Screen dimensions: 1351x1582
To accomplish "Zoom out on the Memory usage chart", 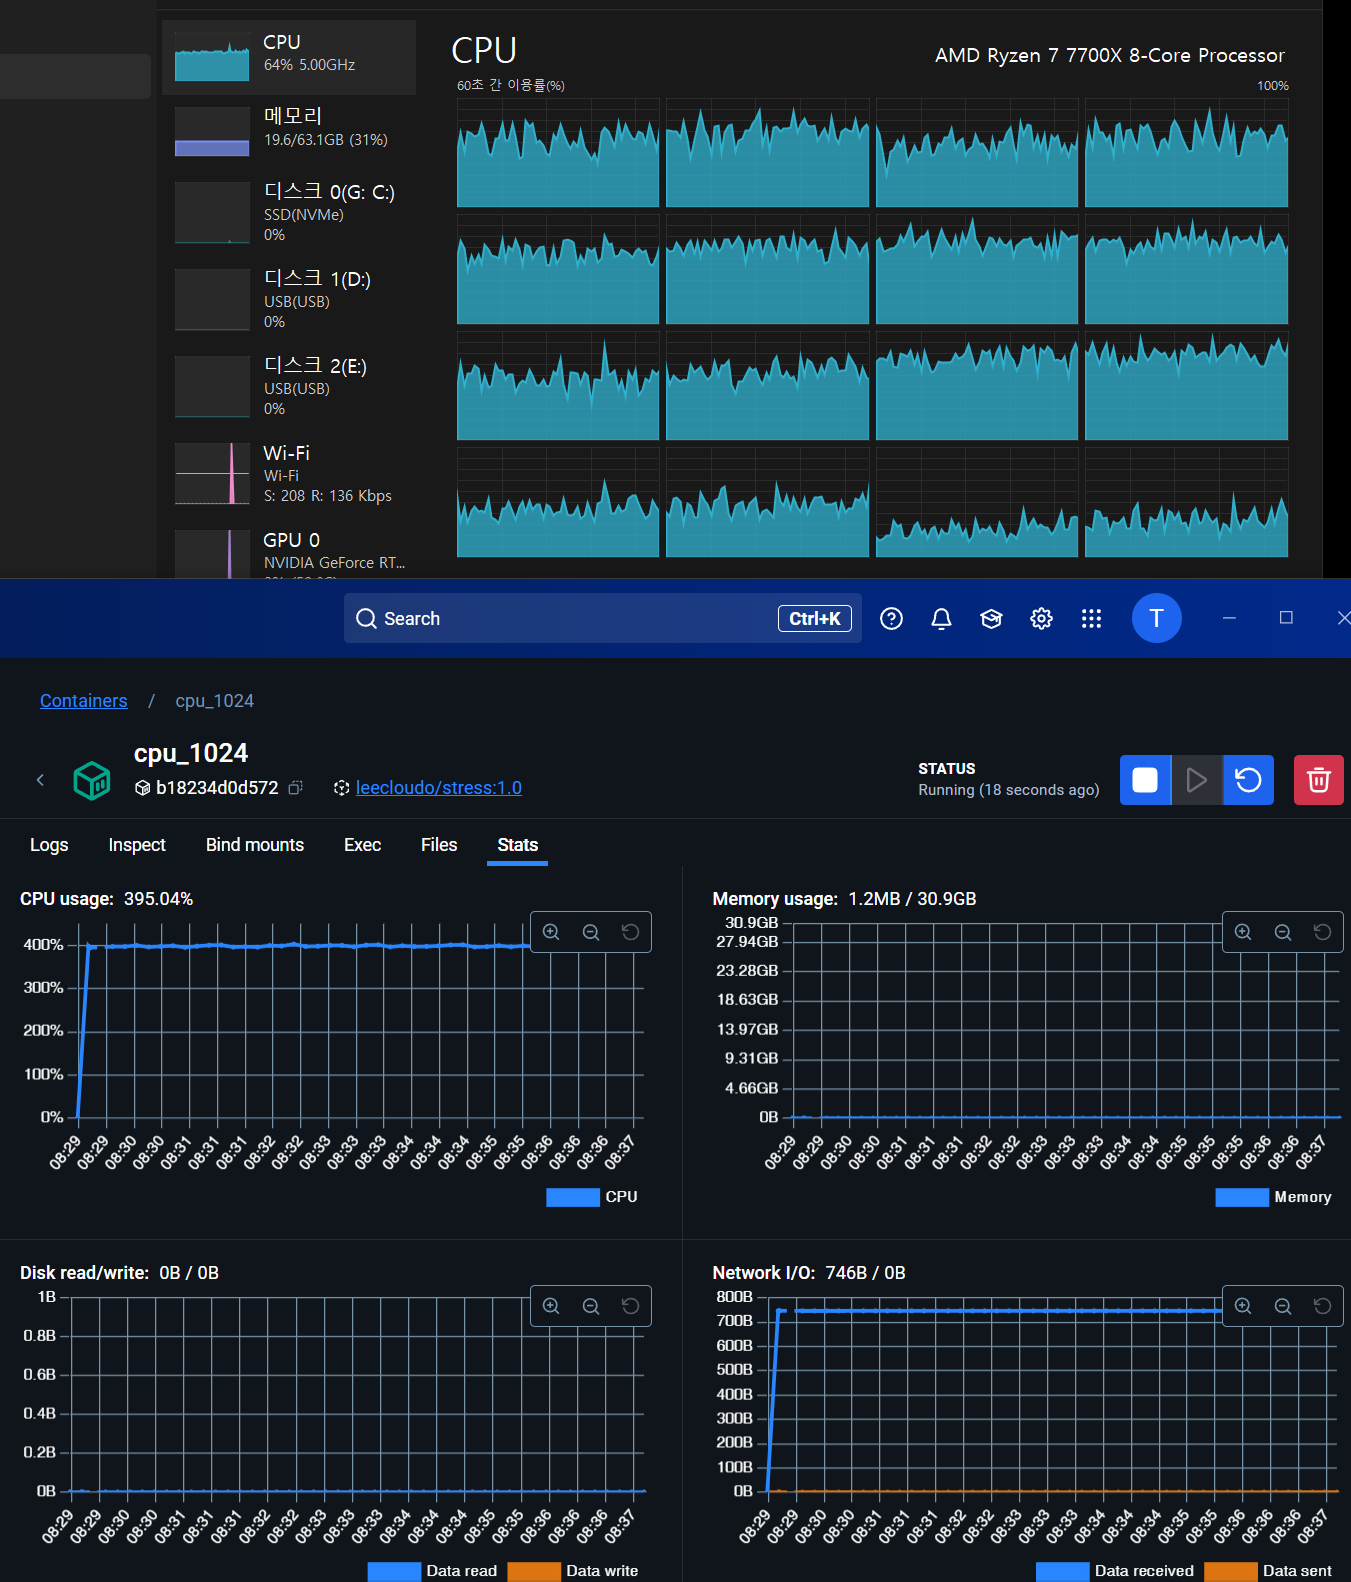I will point(1283,932).
